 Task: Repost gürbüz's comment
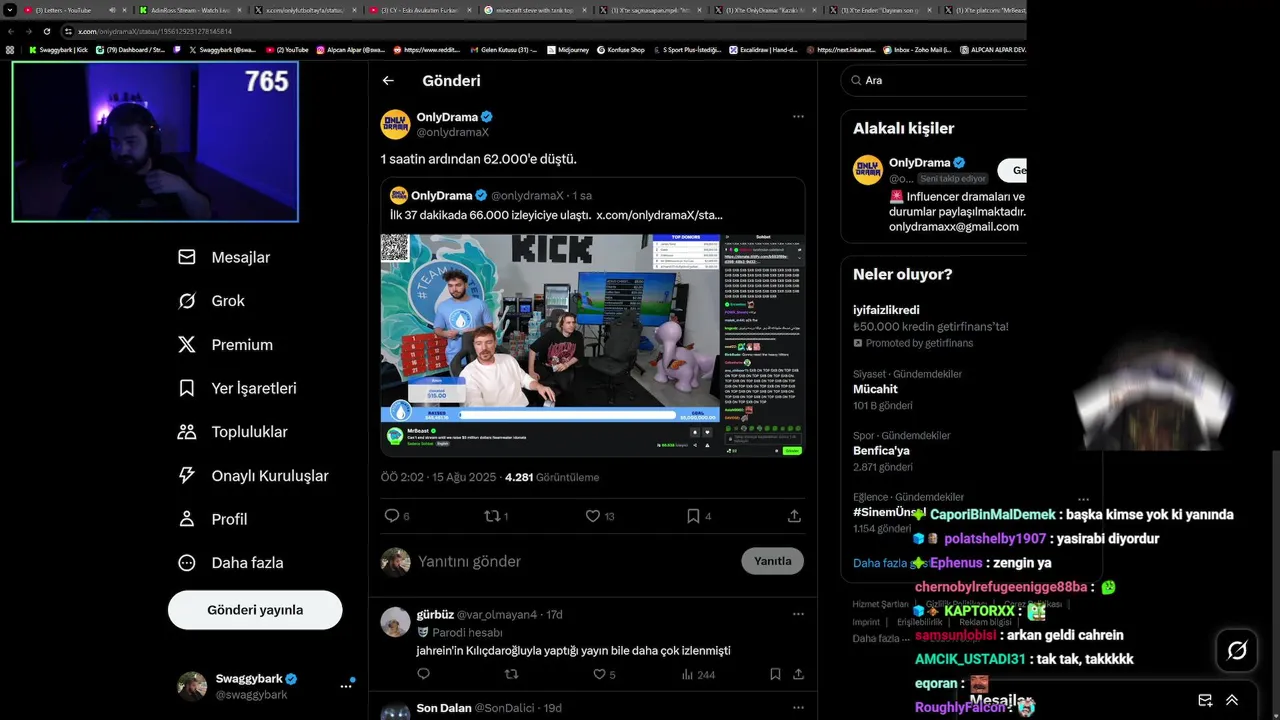click(x=511, y=675)
